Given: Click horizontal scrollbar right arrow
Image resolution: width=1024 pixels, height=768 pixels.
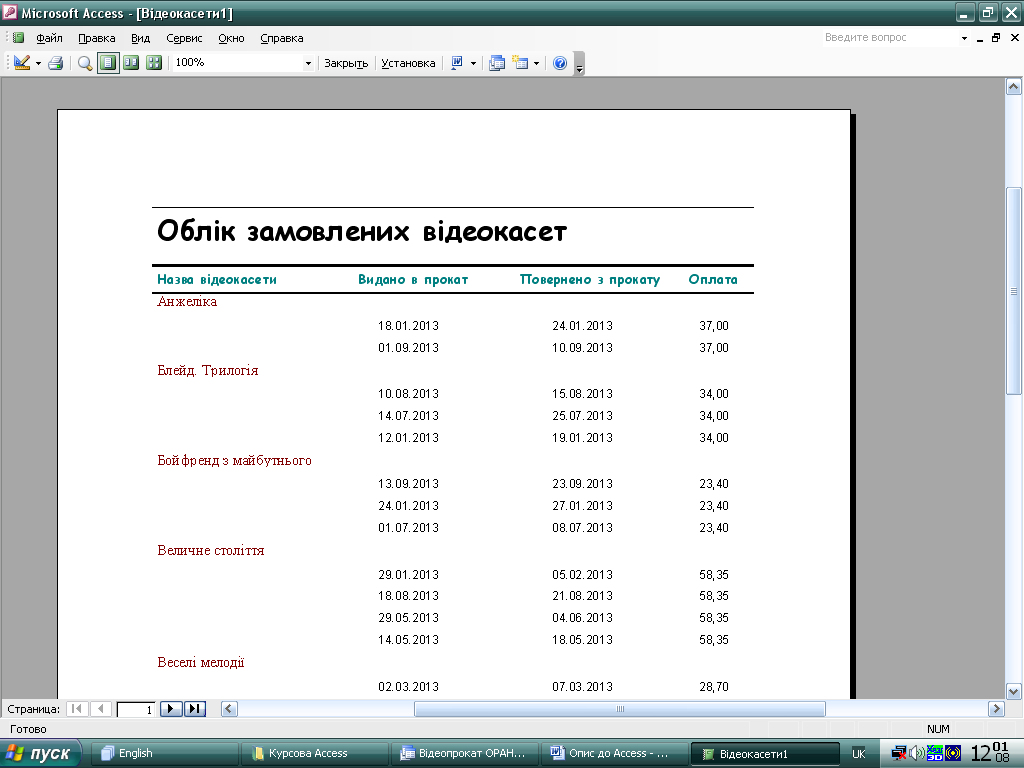Looking at the screenshot, I should coord(996,709).
